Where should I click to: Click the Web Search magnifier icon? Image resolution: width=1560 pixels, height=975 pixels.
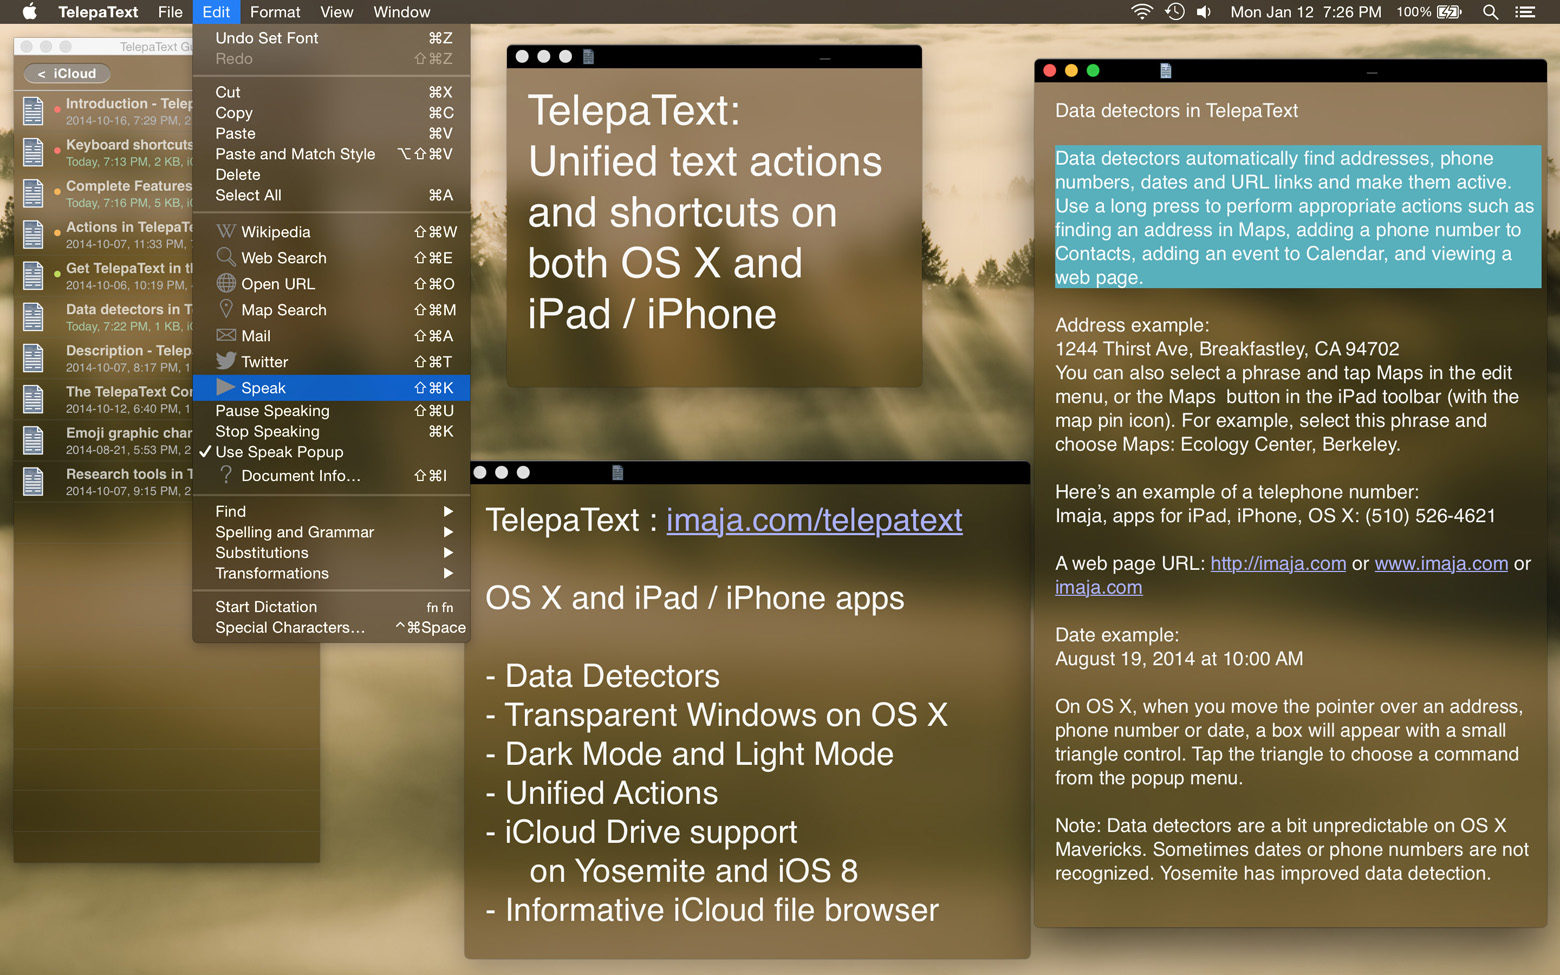[226, 257]
